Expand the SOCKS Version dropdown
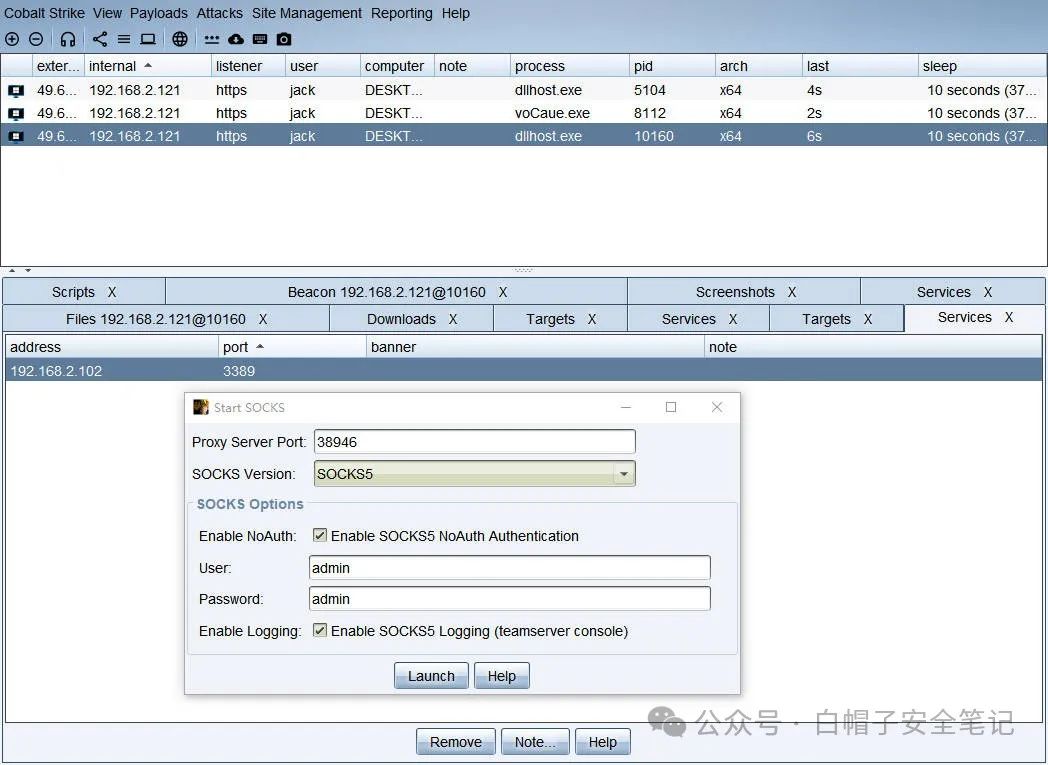Image resolution: width=1048 pixels, height=765 pixels. coord(624,474)
